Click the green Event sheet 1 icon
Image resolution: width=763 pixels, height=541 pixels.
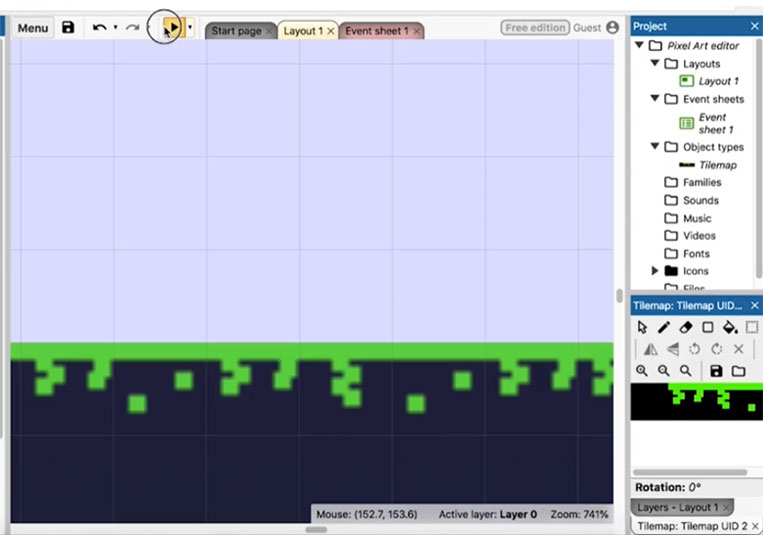[x=686, y=123]
